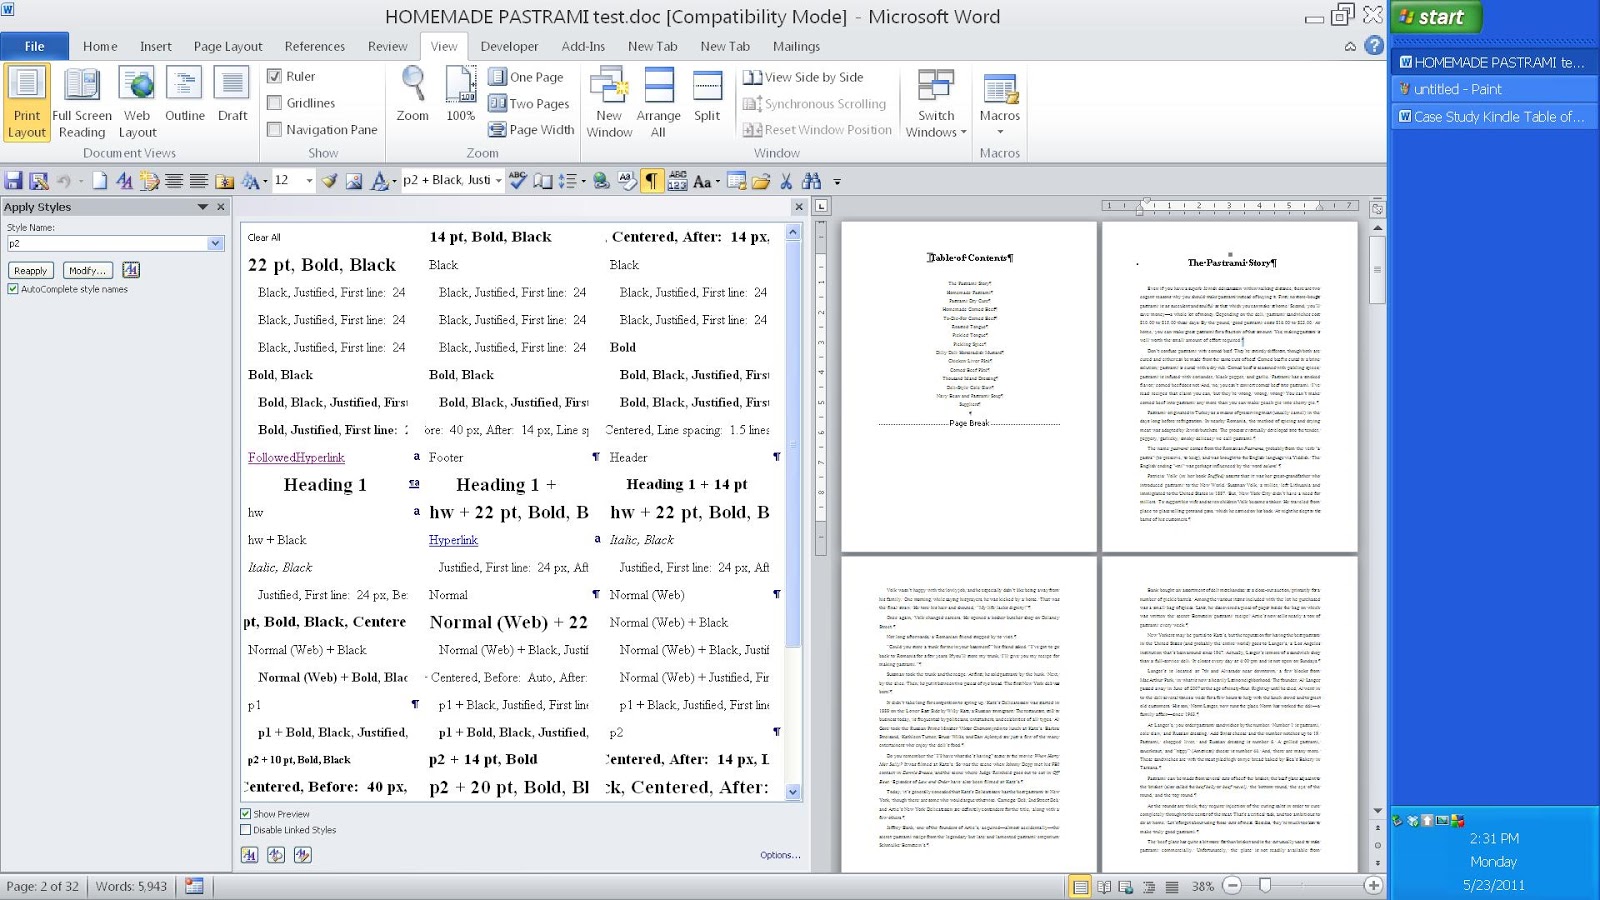Click the Reapply button
This screenshot has width=1600, height=900.
tap(30, 270)
